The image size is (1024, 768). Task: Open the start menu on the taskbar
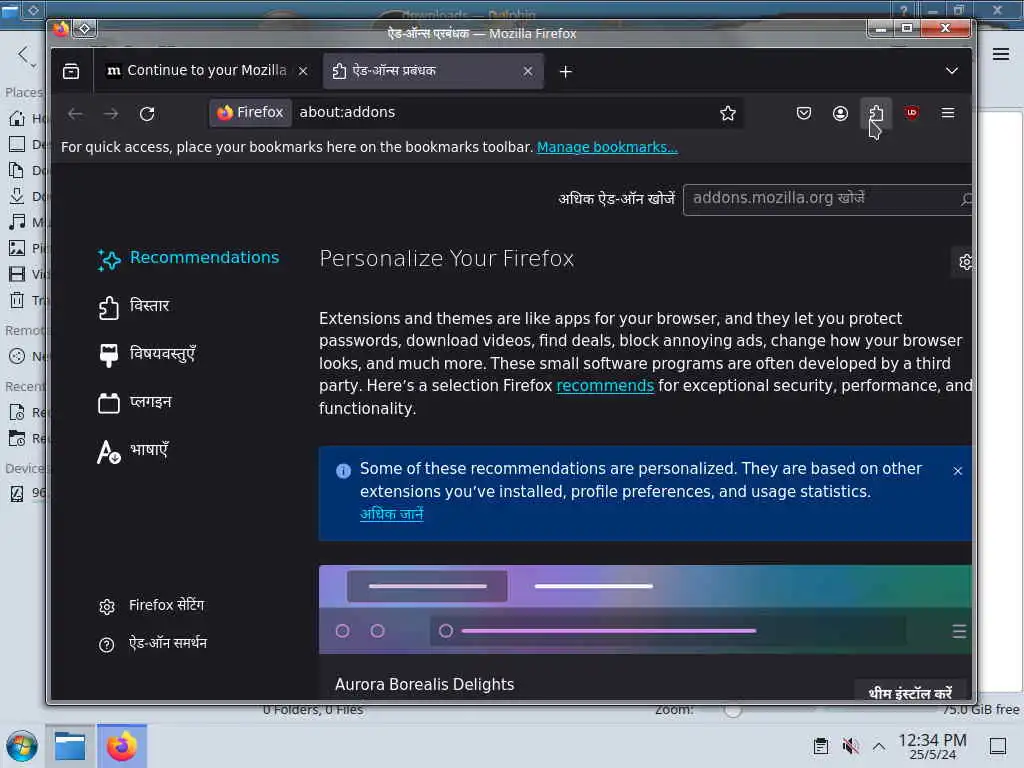pyautogui.click(x=22, y=746)
